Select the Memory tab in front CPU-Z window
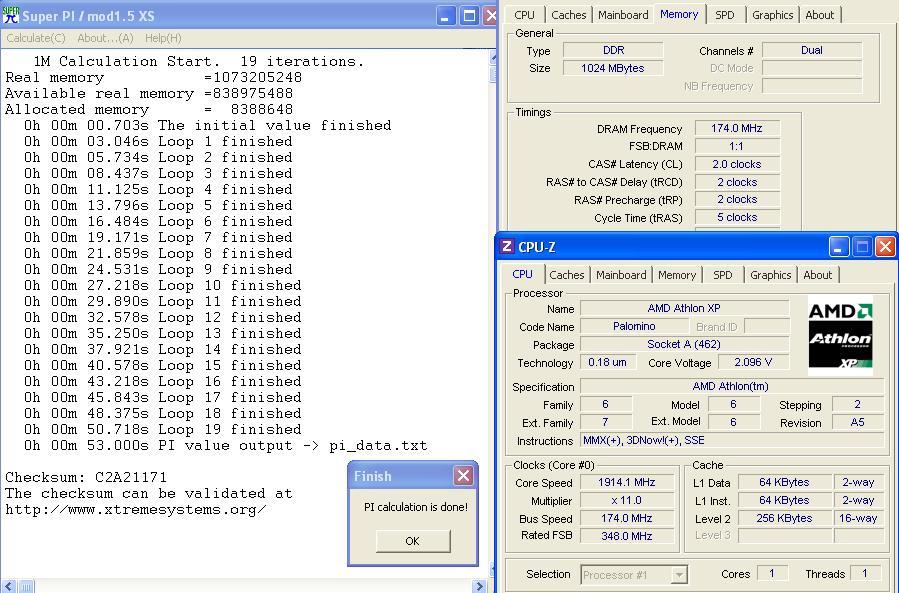Screen dimensions: 899x593 click(677, 275)
